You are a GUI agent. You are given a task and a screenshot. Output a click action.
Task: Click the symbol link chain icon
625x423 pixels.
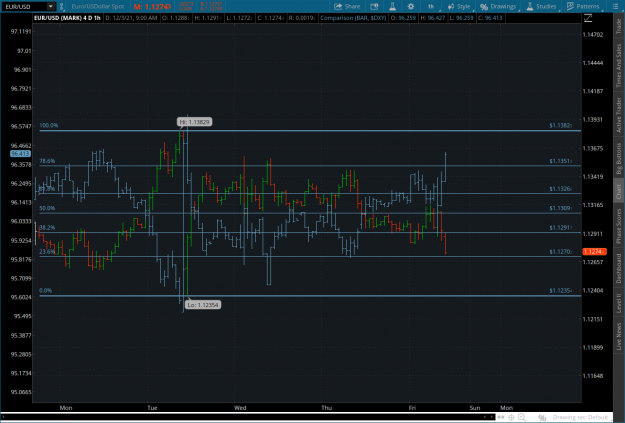[x=61, y=6]
